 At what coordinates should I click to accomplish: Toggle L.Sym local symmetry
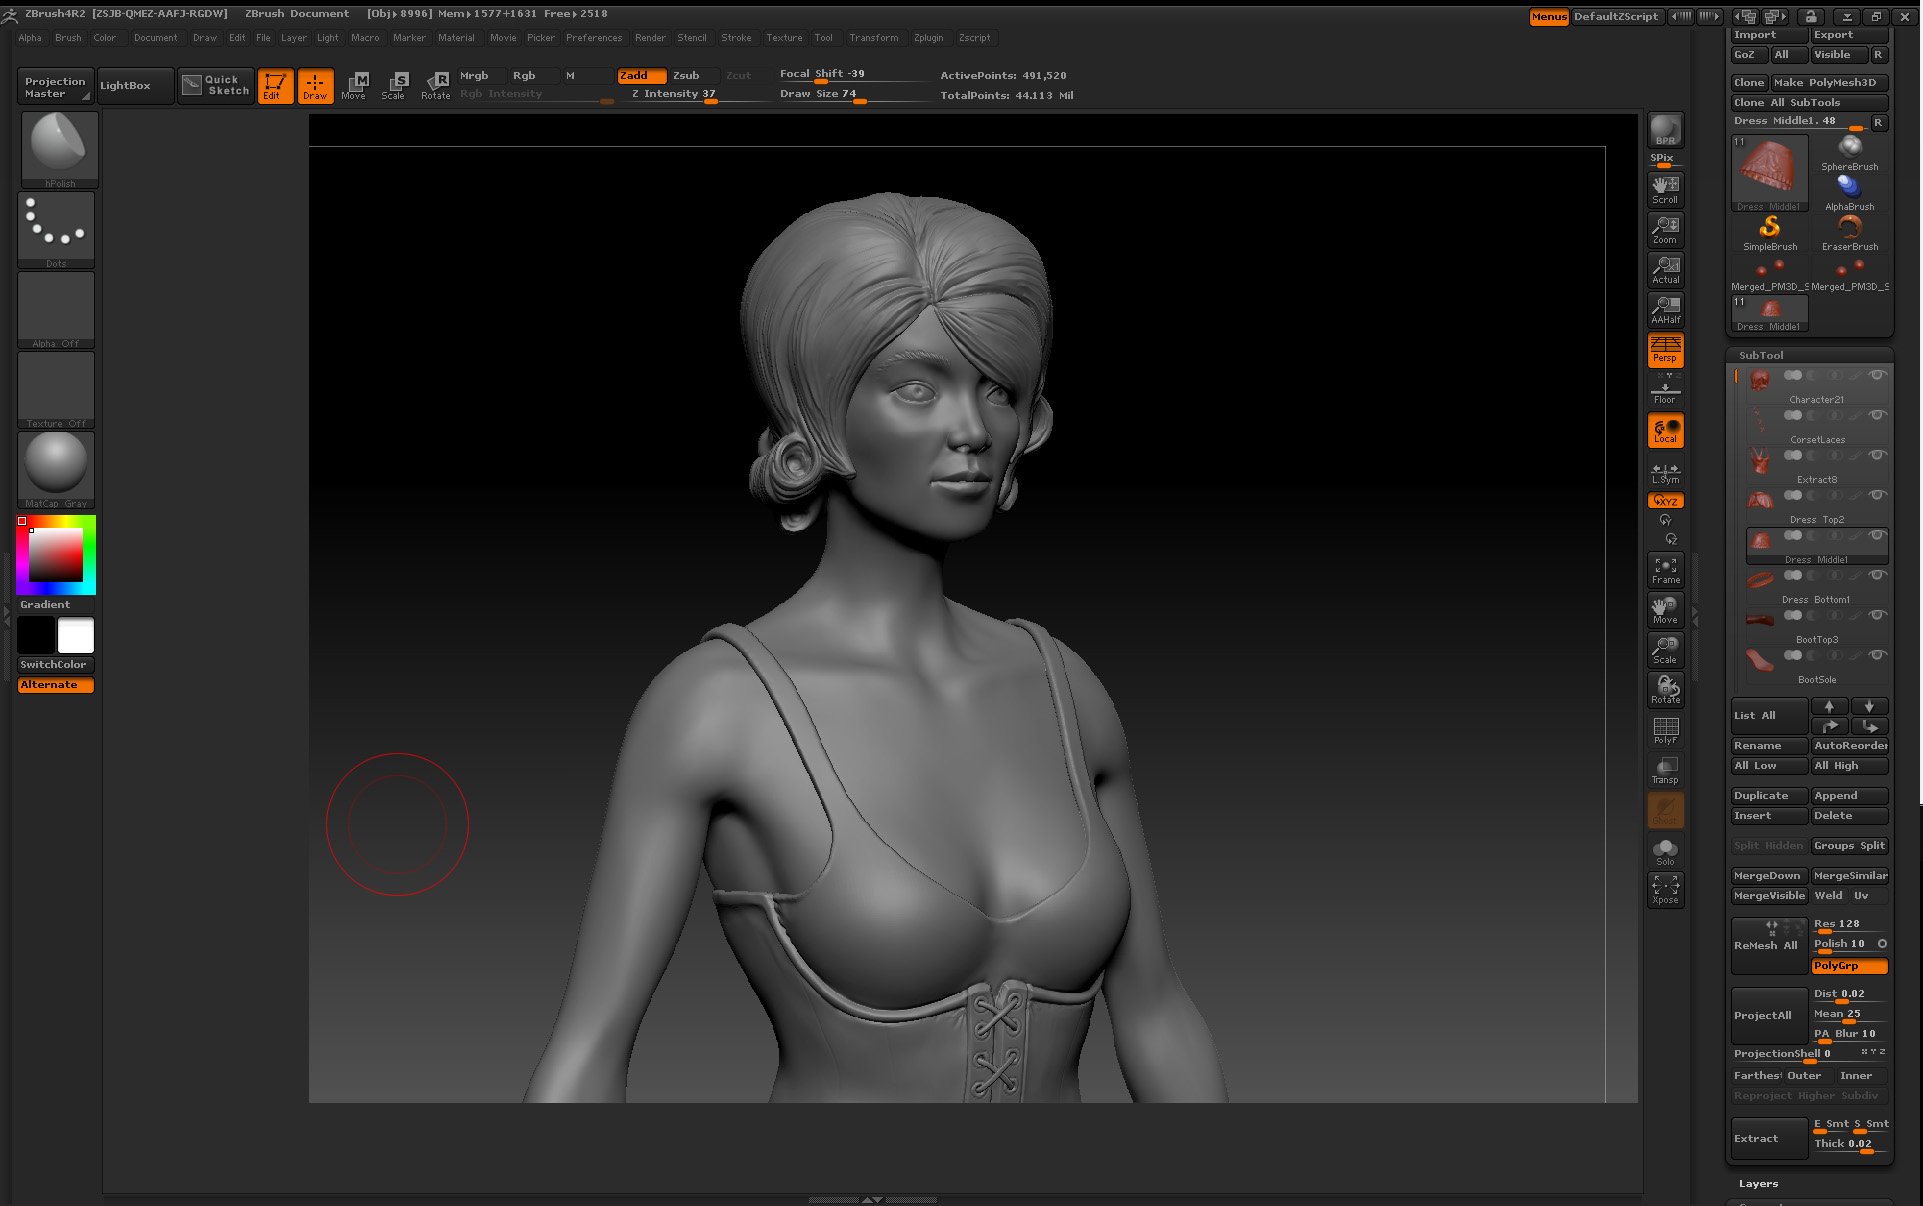[x=1665, y=472]
